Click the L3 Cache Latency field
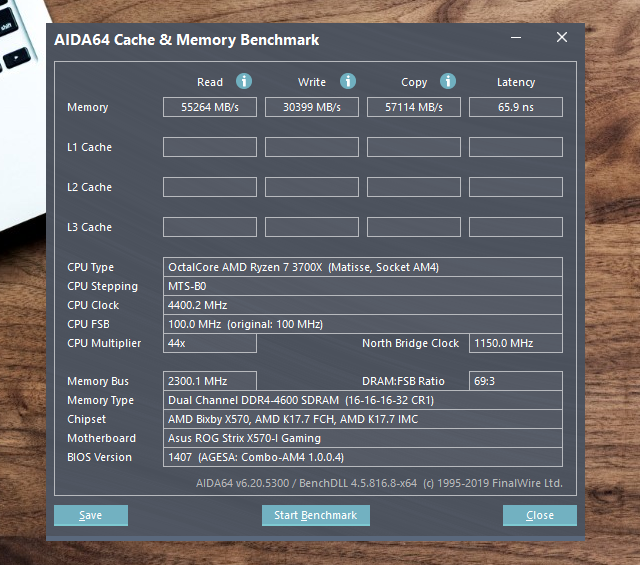Image resolution: width=640 pixels, height=565 pixels. (516, 227)
